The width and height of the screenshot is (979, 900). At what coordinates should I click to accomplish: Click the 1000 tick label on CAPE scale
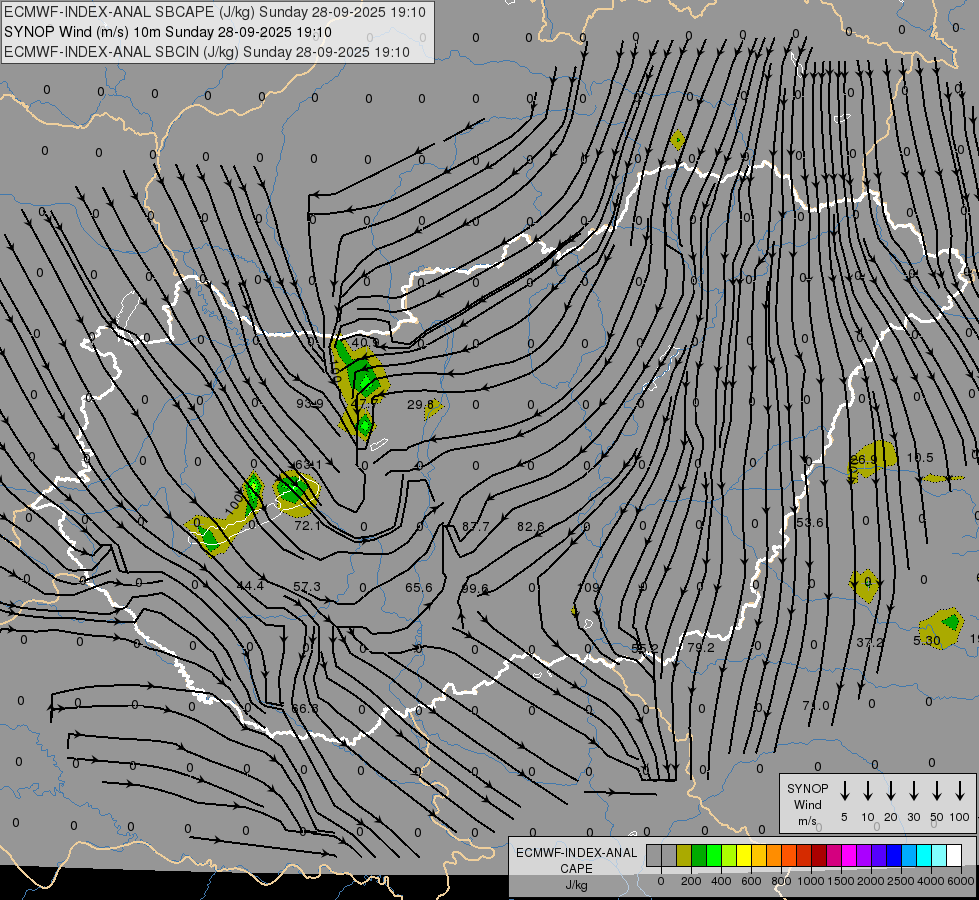[x=811, y=881]
